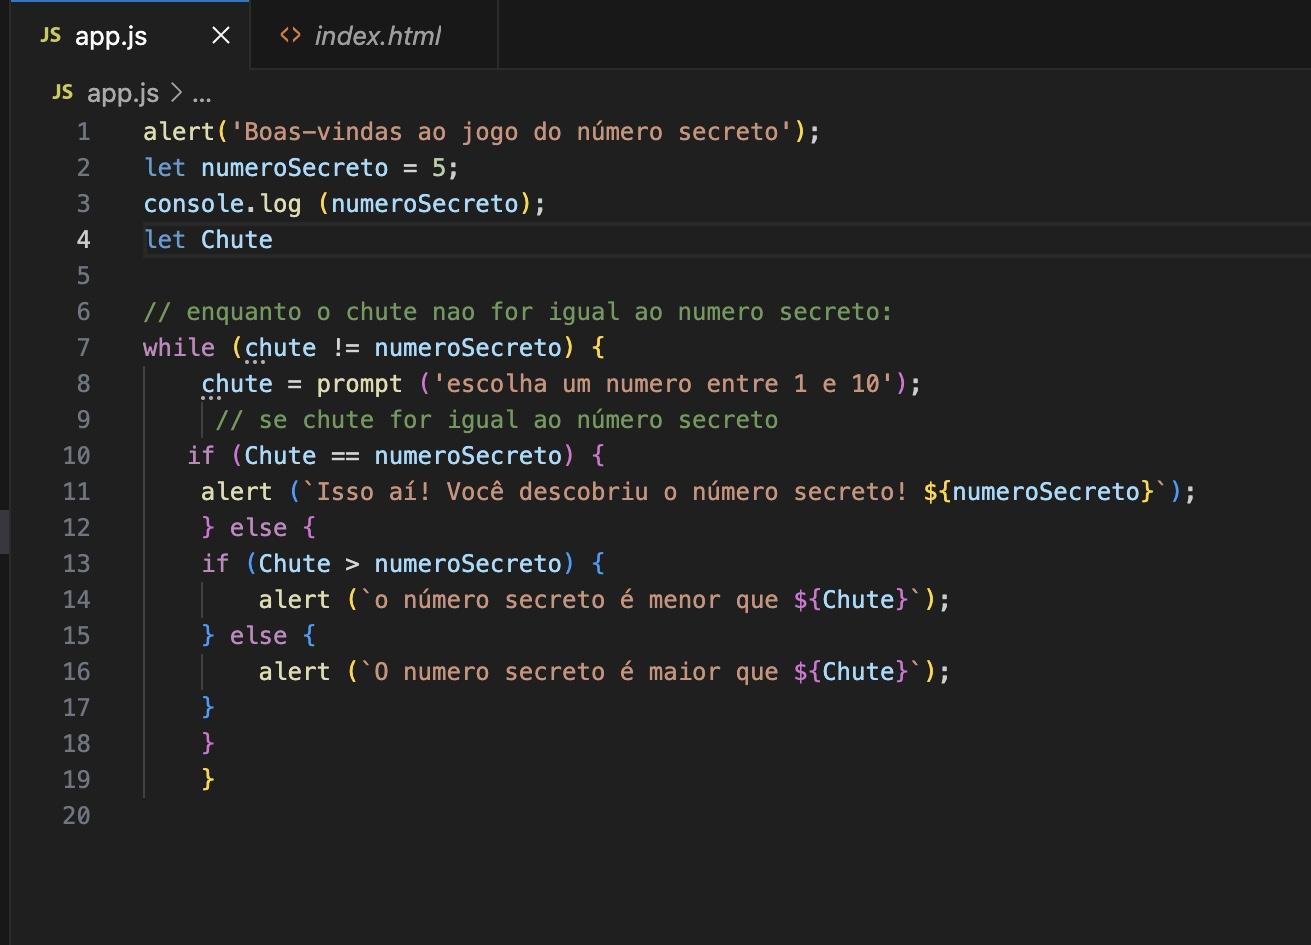The width and height of the screenshot is (1311, 945).
Task: Close the app.js tab
Action: point(221,36)
